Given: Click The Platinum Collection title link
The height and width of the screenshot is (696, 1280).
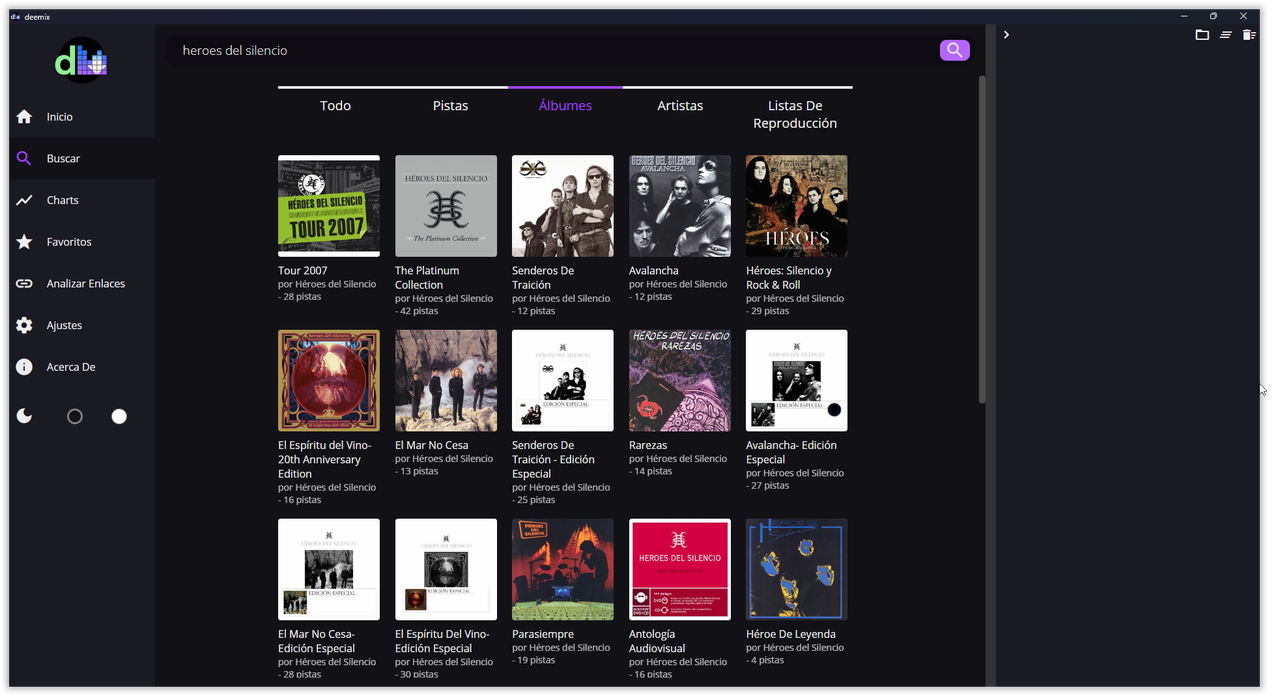Looking at the screenshot, I should pyautogui.click(x=427, y=278).
